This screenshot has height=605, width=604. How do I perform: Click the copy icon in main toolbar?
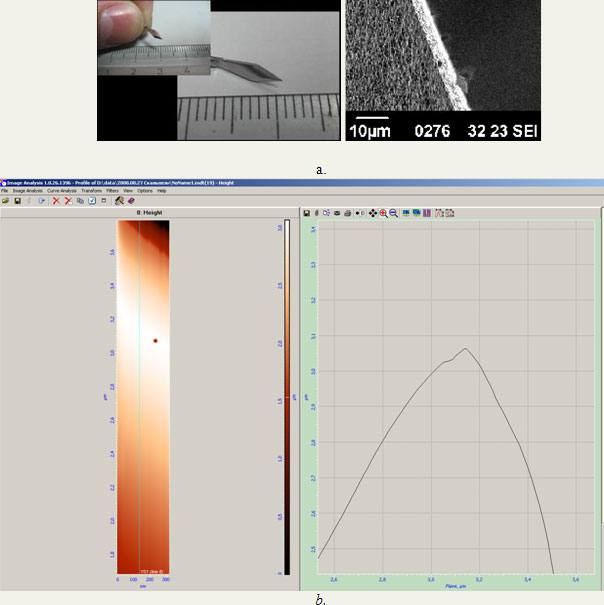pos(80,201)
